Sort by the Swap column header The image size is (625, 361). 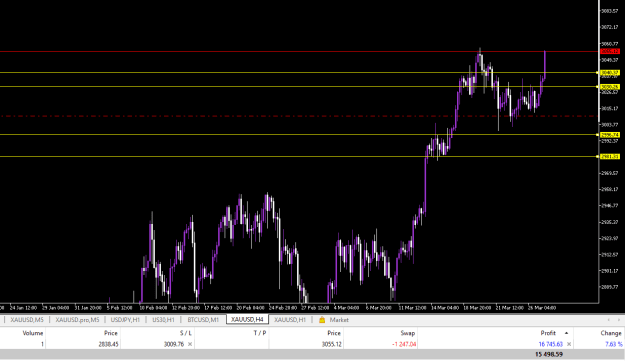pyautogui.click(x=407, y=333)
